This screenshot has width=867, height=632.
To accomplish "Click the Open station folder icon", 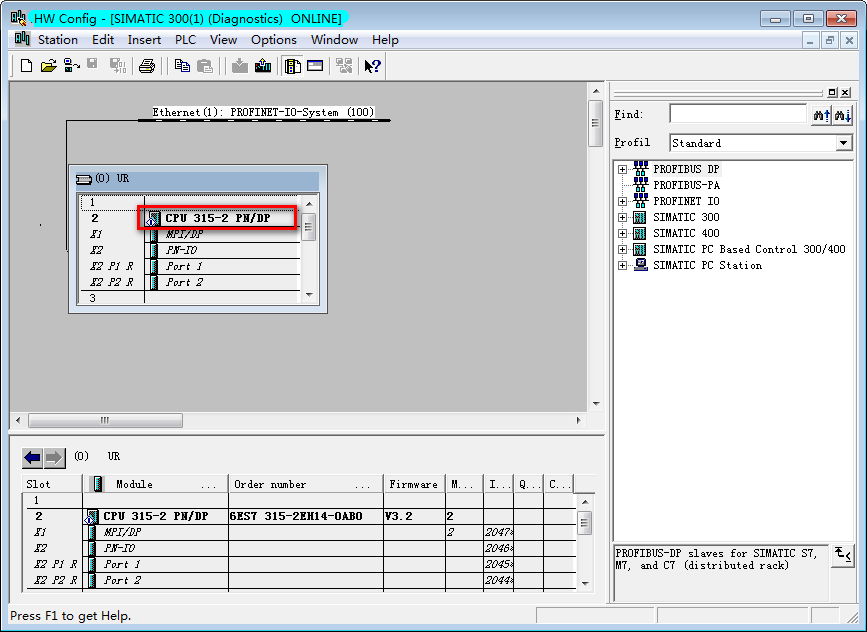I will pos(49,66).
